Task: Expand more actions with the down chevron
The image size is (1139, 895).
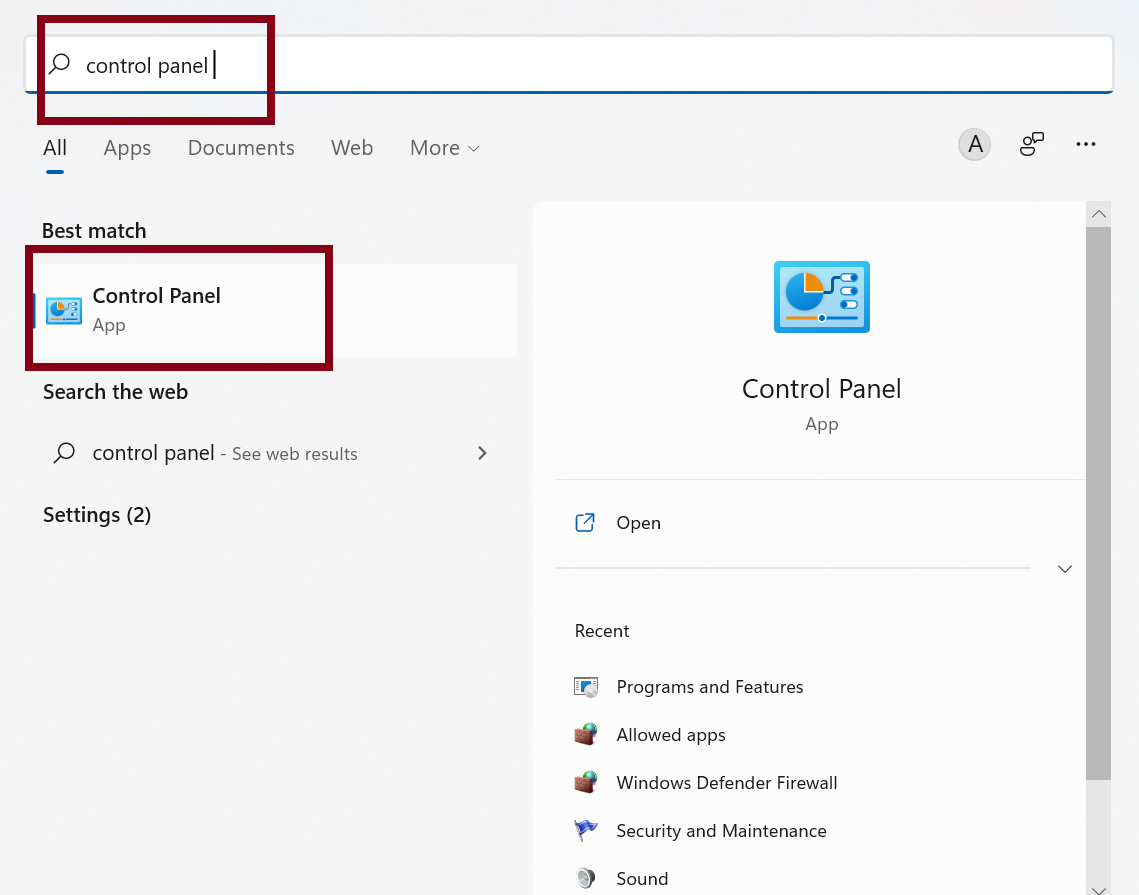Action: coord(1064,569)
